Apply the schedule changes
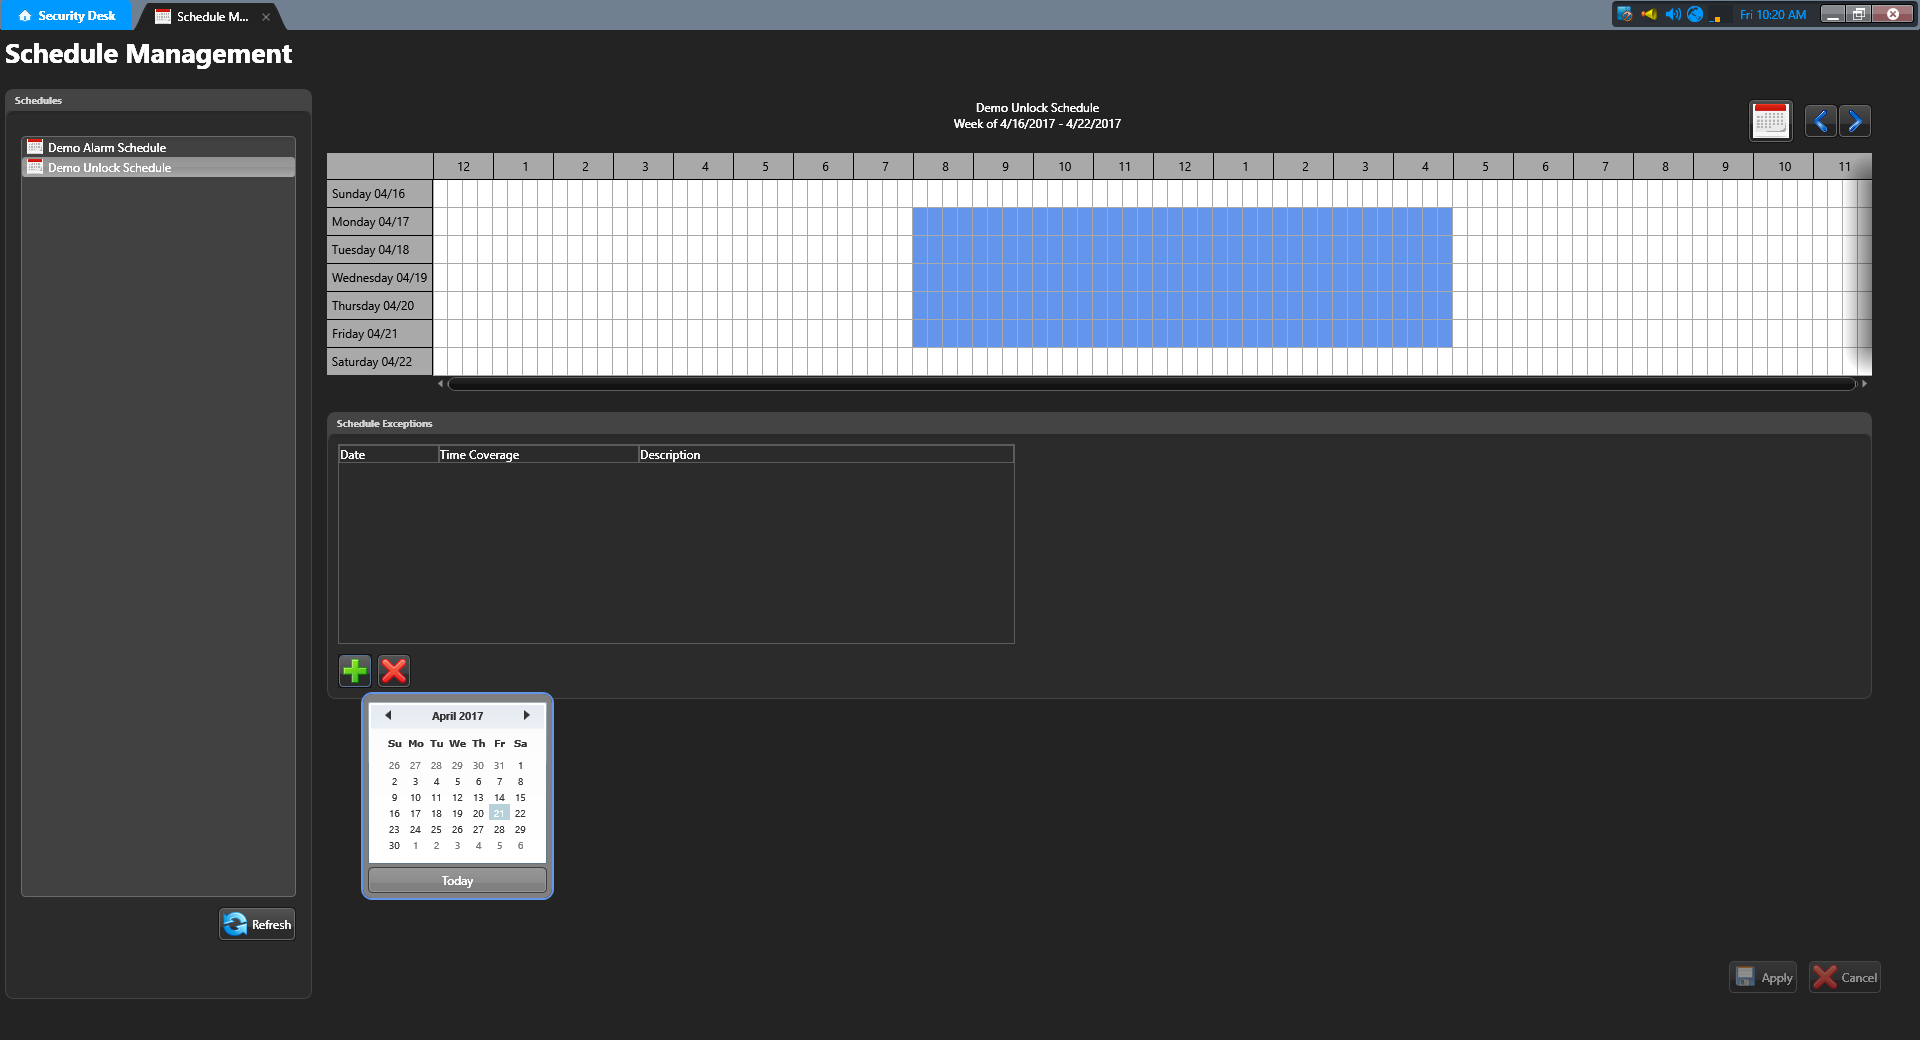 tap(1762, 977)
